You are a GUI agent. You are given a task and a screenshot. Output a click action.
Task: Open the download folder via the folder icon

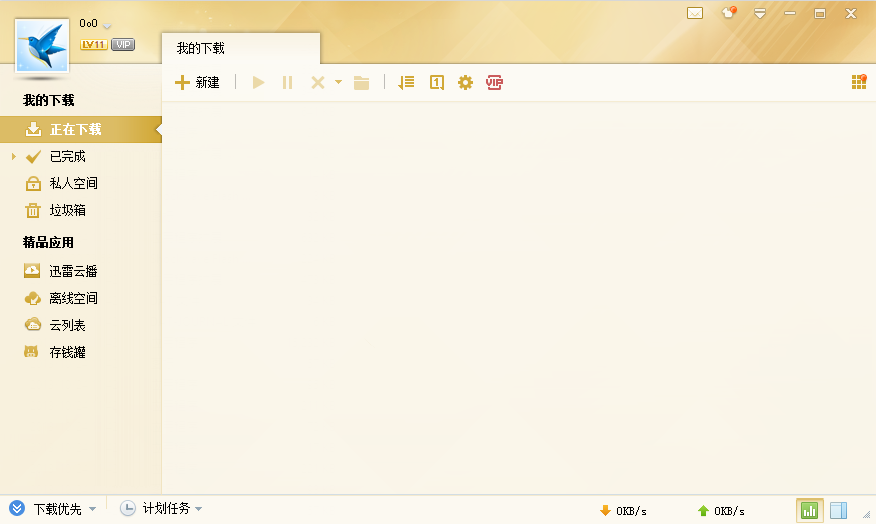click(361, 83)
